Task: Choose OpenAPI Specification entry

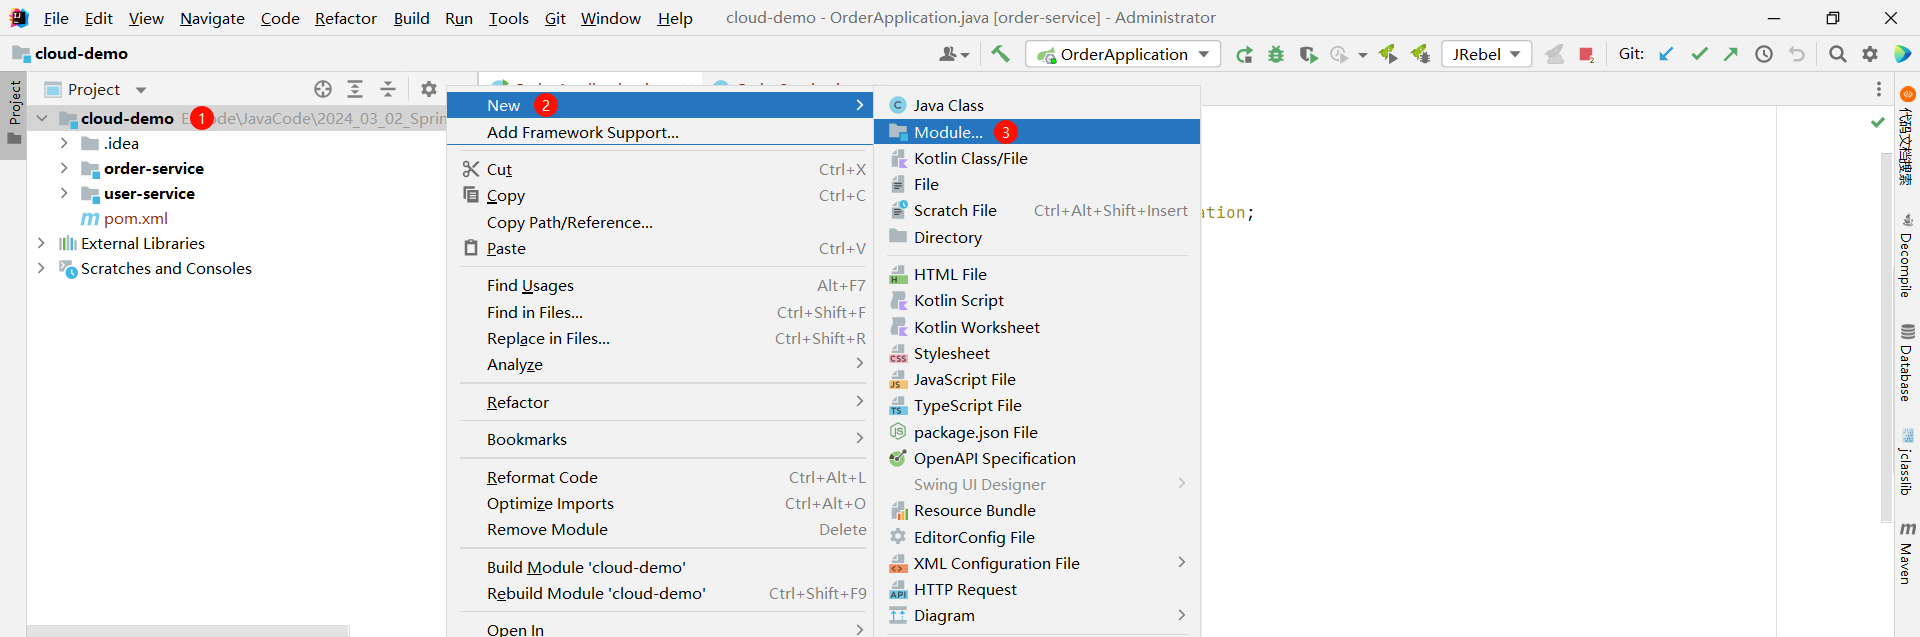Action: click(1037, 458)
